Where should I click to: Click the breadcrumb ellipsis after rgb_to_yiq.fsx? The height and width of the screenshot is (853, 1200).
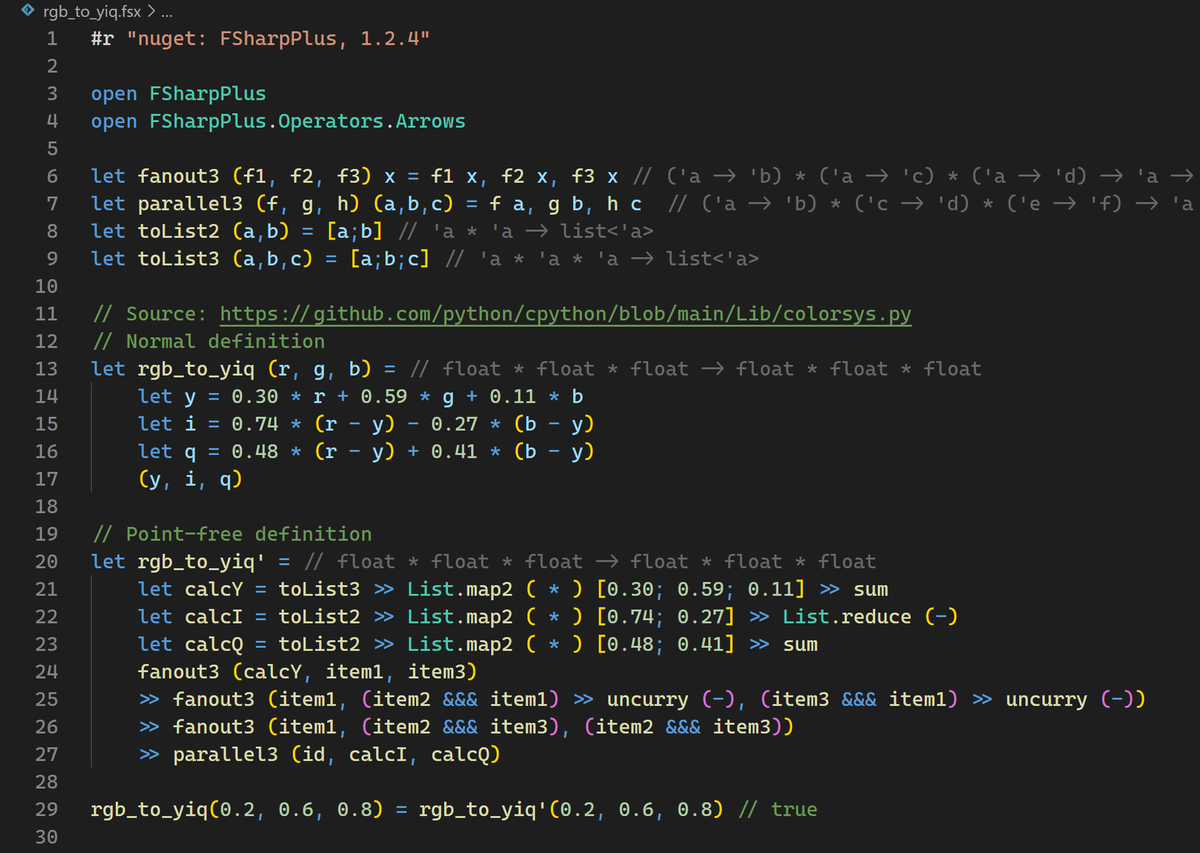click(165, 12)
